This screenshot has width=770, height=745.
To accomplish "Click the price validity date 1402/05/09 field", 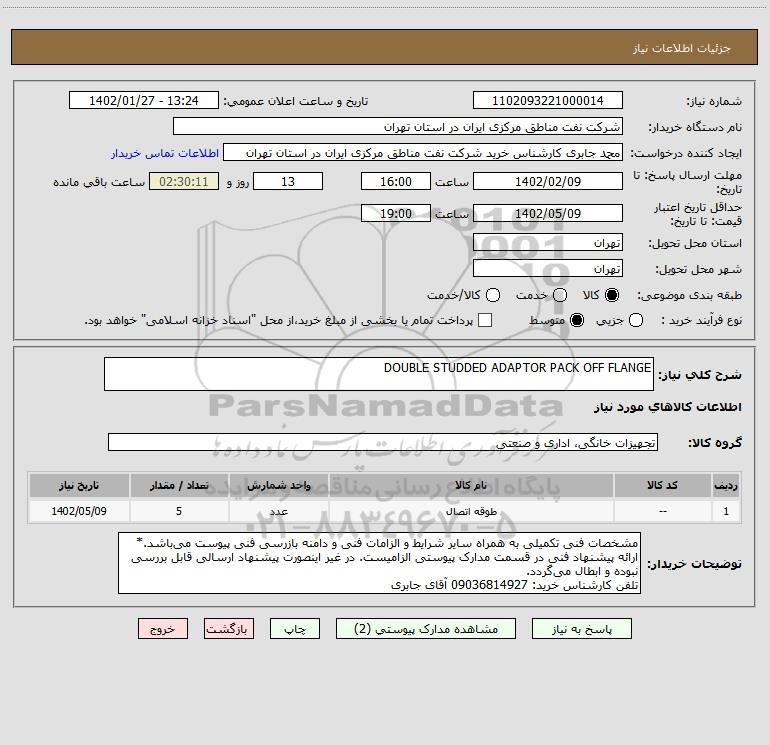I will [x=548, y=213].
